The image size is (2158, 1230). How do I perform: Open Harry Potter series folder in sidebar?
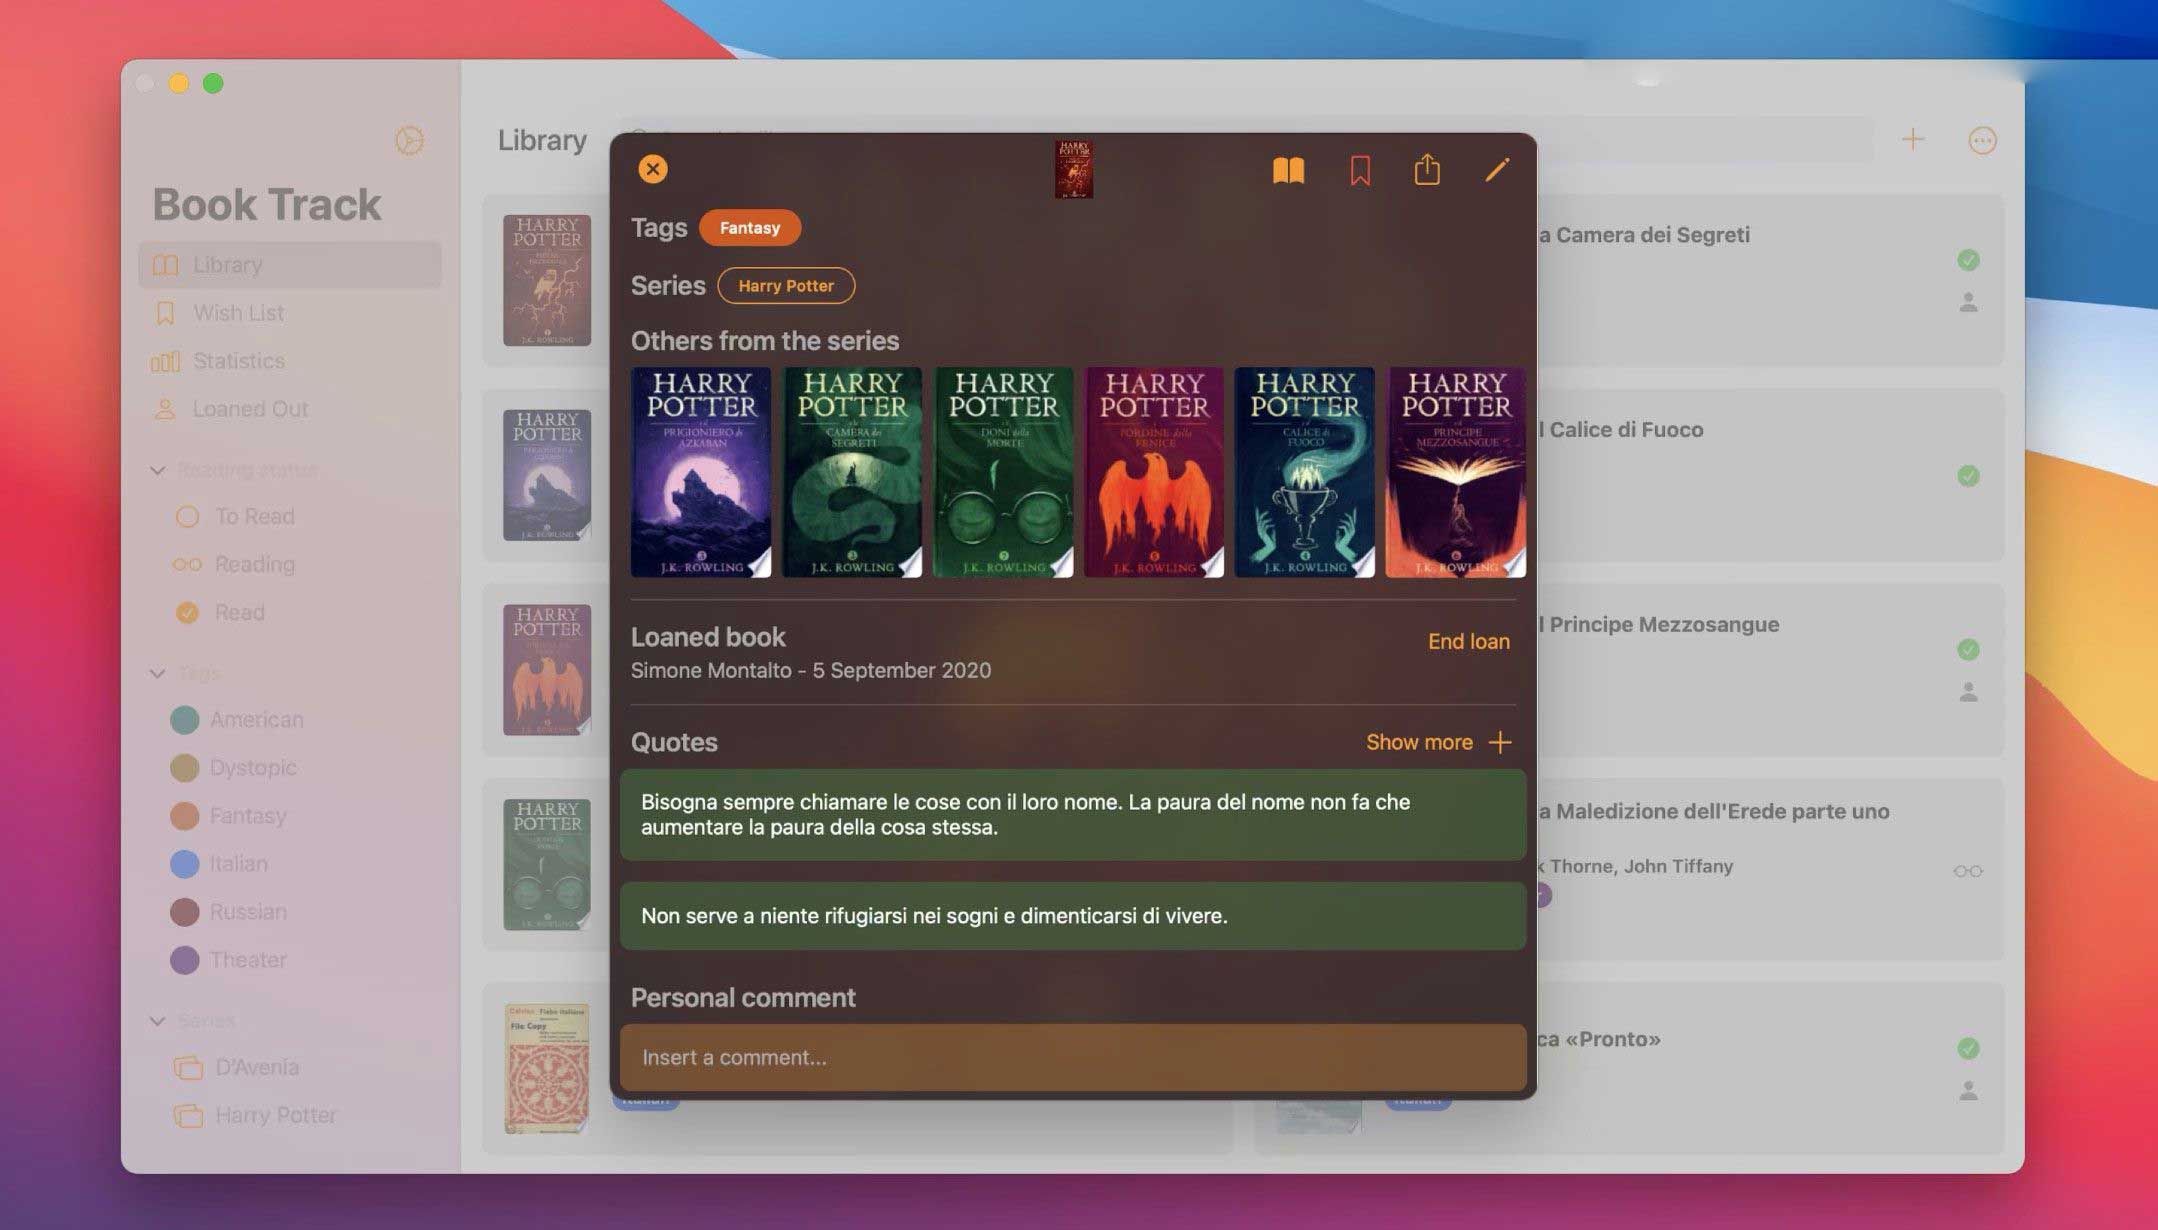pyautogui.click(x=255, y=1116)
